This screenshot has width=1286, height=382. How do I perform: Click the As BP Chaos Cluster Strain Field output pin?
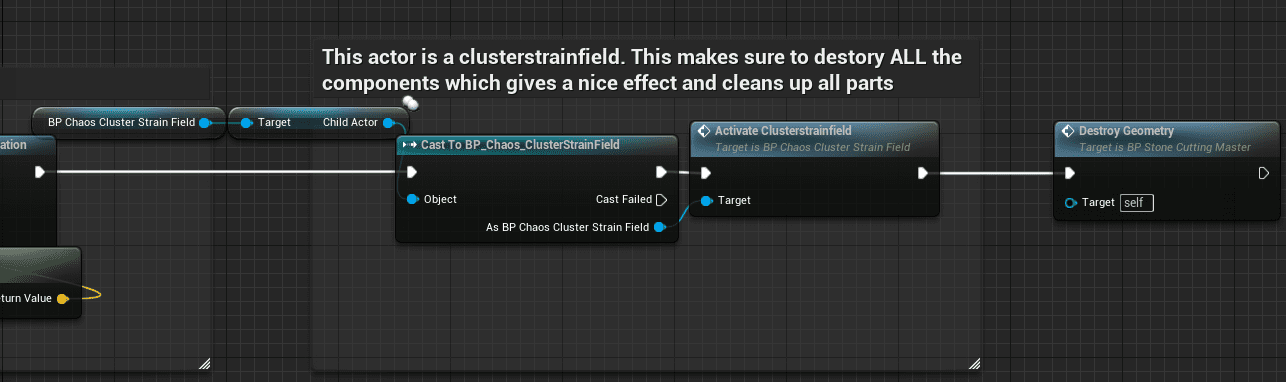[x=659, y=227]
